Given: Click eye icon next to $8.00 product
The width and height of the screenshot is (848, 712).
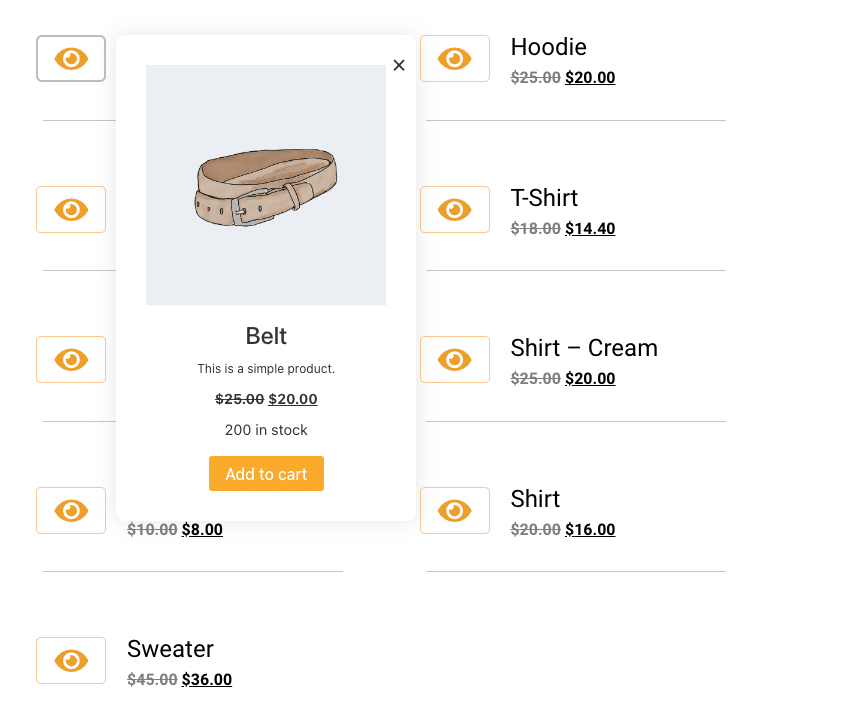Looking at the screenshot, I should pyautogui.click(x=71, y=510).
